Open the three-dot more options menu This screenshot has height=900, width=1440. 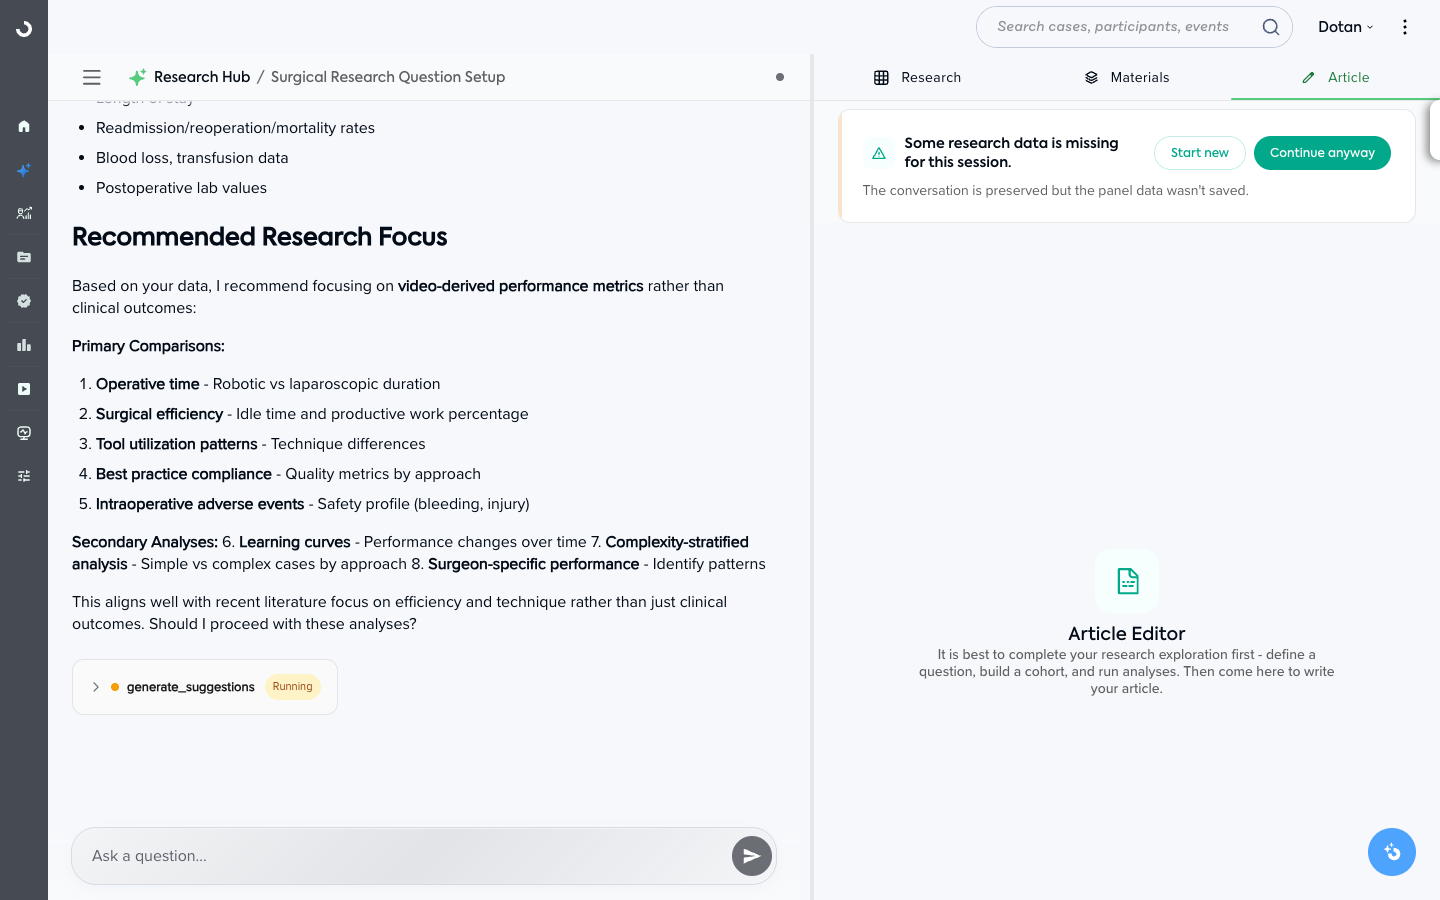pyautogui.click(x=1405, y=27)
